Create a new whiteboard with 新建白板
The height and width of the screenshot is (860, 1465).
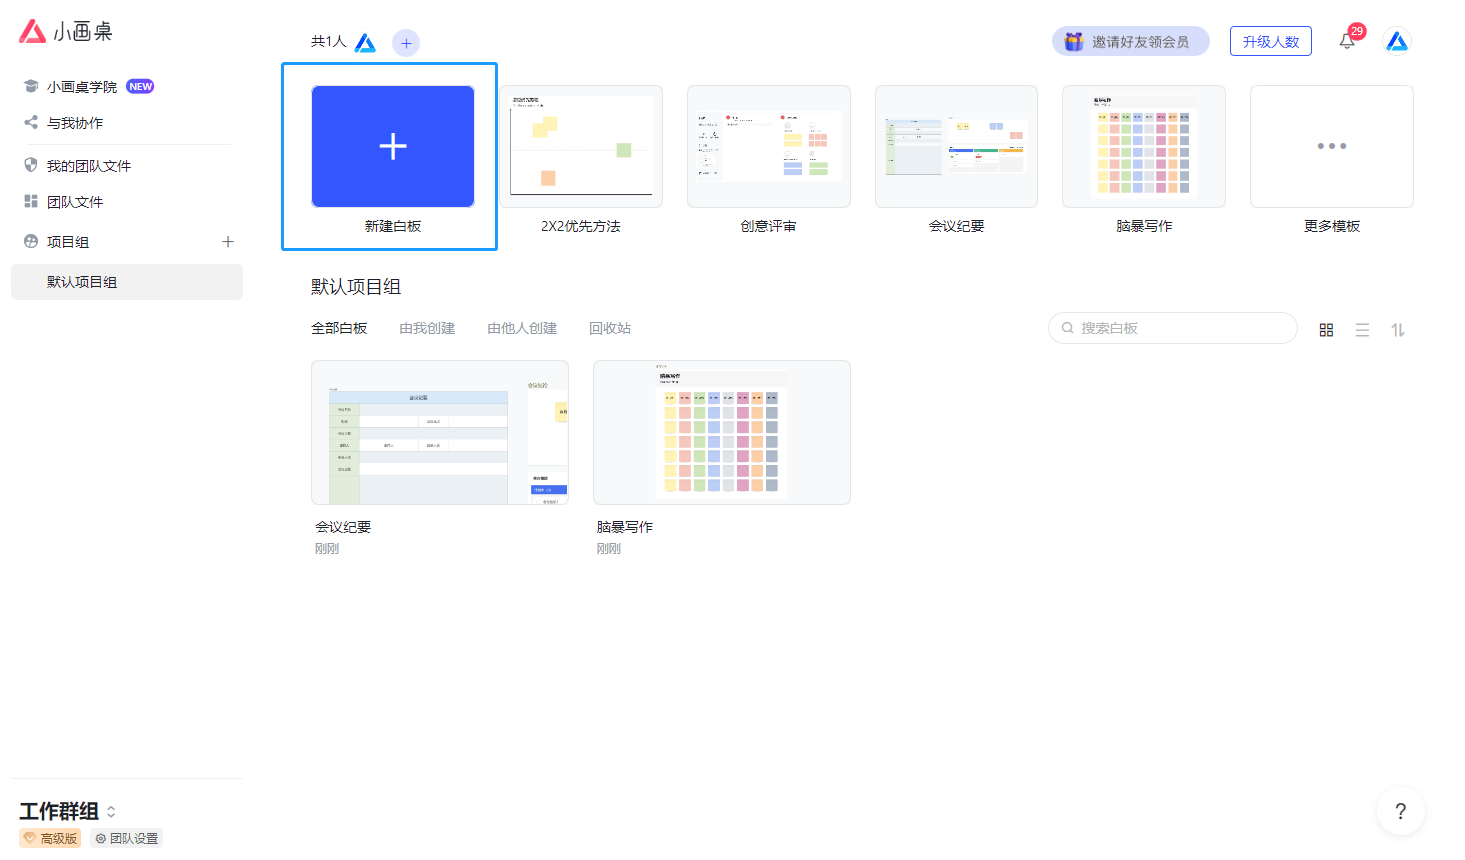point(393,146)
